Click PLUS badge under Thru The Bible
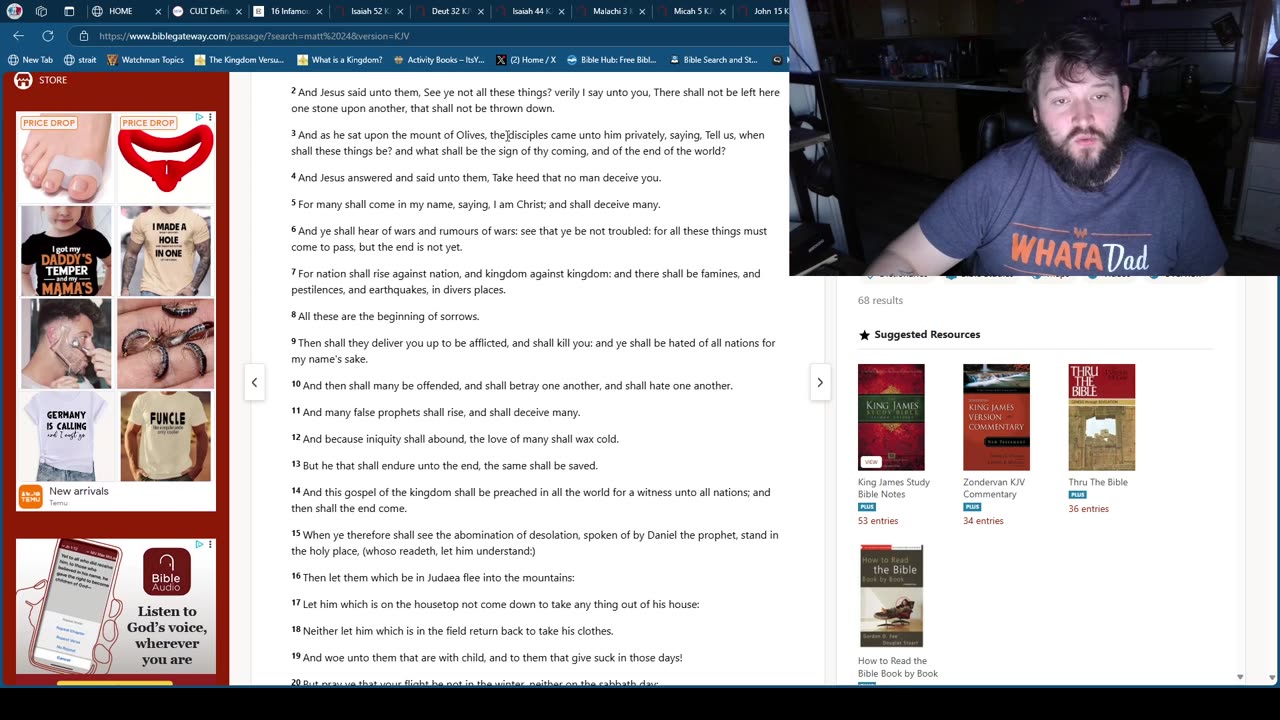Viewport: 1280px width, 720px height. pyautogui.click(x=1077, y=494)
